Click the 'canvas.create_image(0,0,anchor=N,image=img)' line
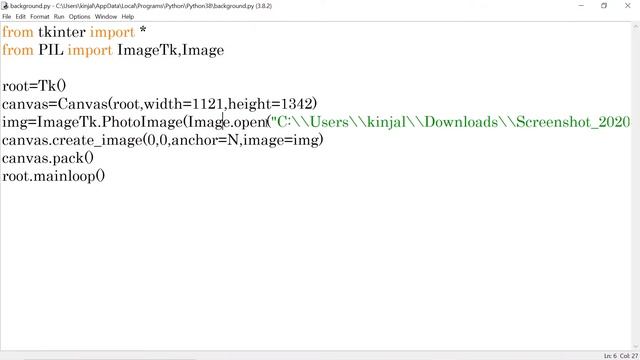 (x=162, y=140)
